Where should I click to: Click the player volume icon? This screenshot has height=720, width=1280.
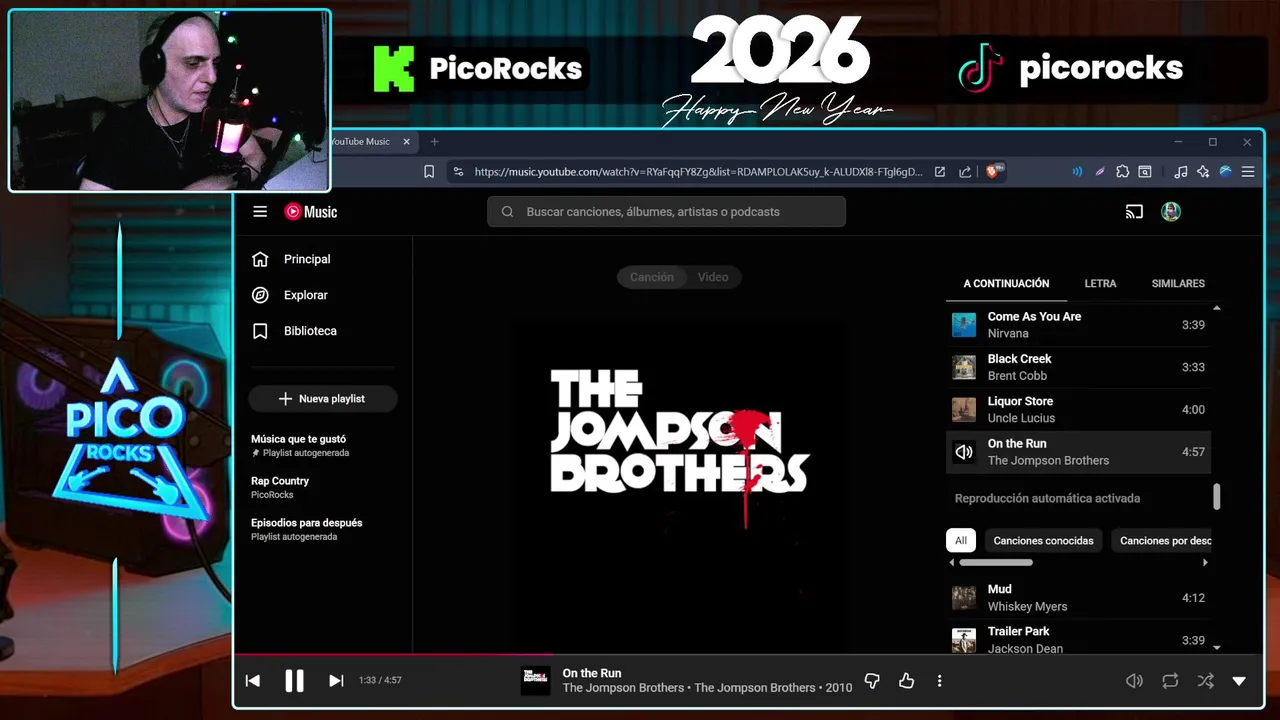(x=1134, y=681)
